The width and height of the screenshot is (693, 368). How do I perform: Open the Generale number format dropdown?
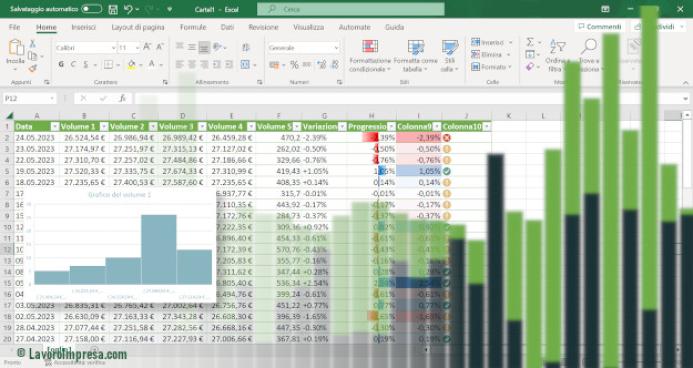[x=336, y=48]
